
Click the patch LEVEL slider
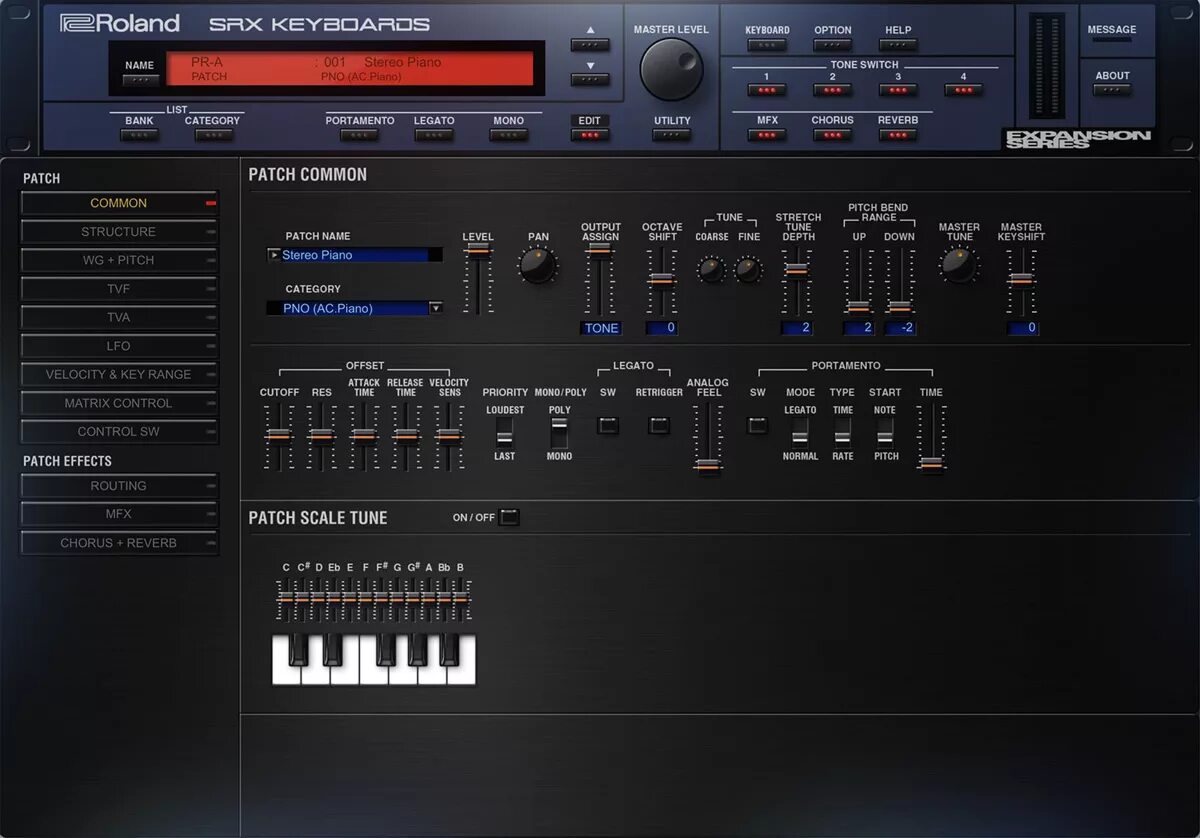[478, 280]
